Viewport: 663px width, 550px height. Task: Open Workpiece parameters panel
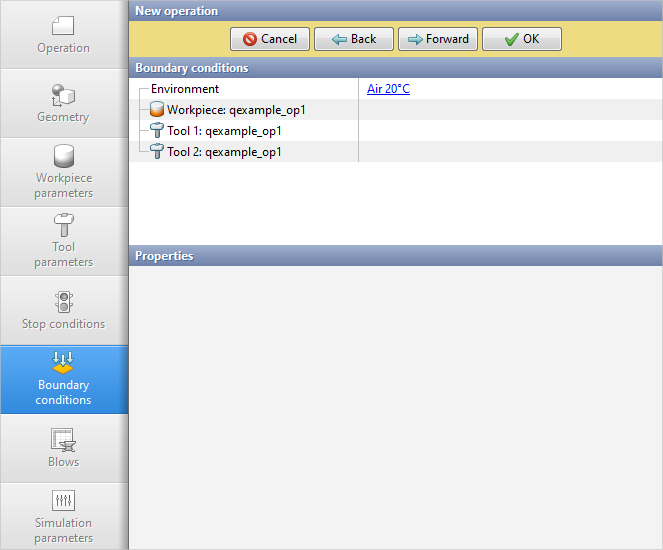(63, 172)
